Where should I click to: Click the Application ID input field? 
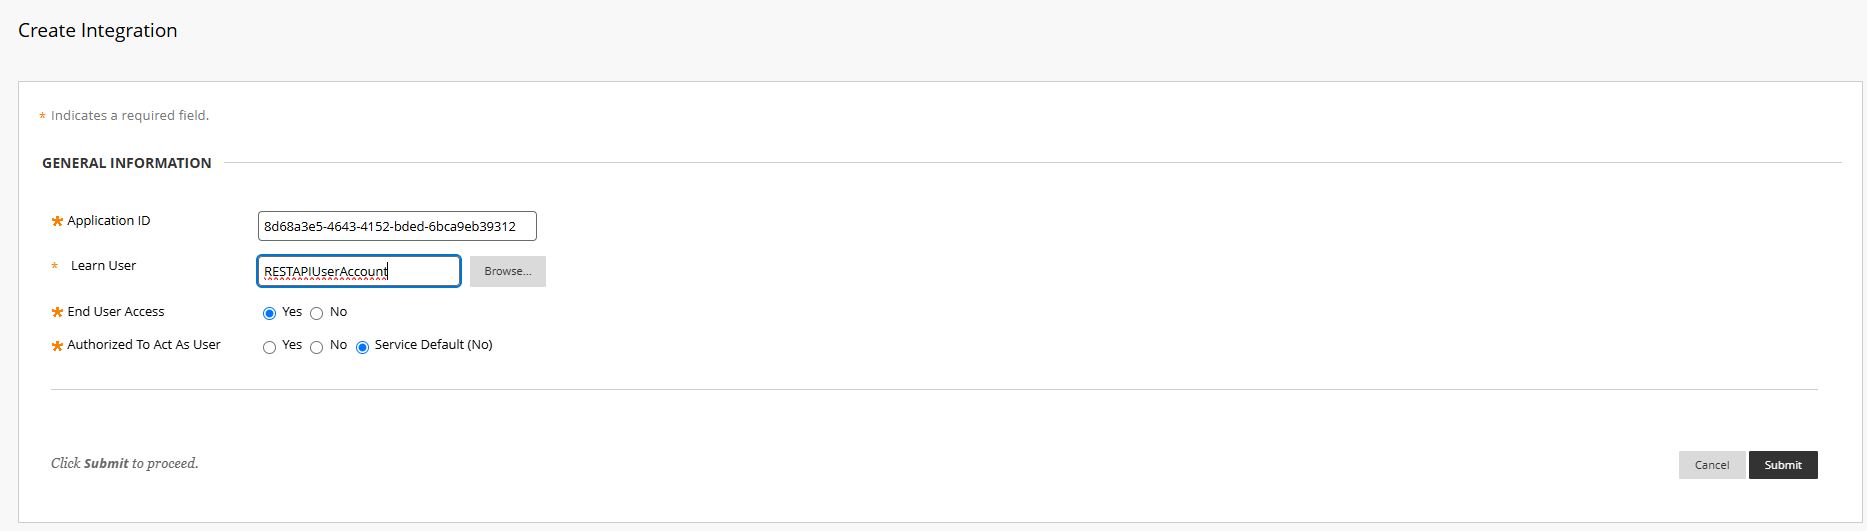tap(396, 226)
